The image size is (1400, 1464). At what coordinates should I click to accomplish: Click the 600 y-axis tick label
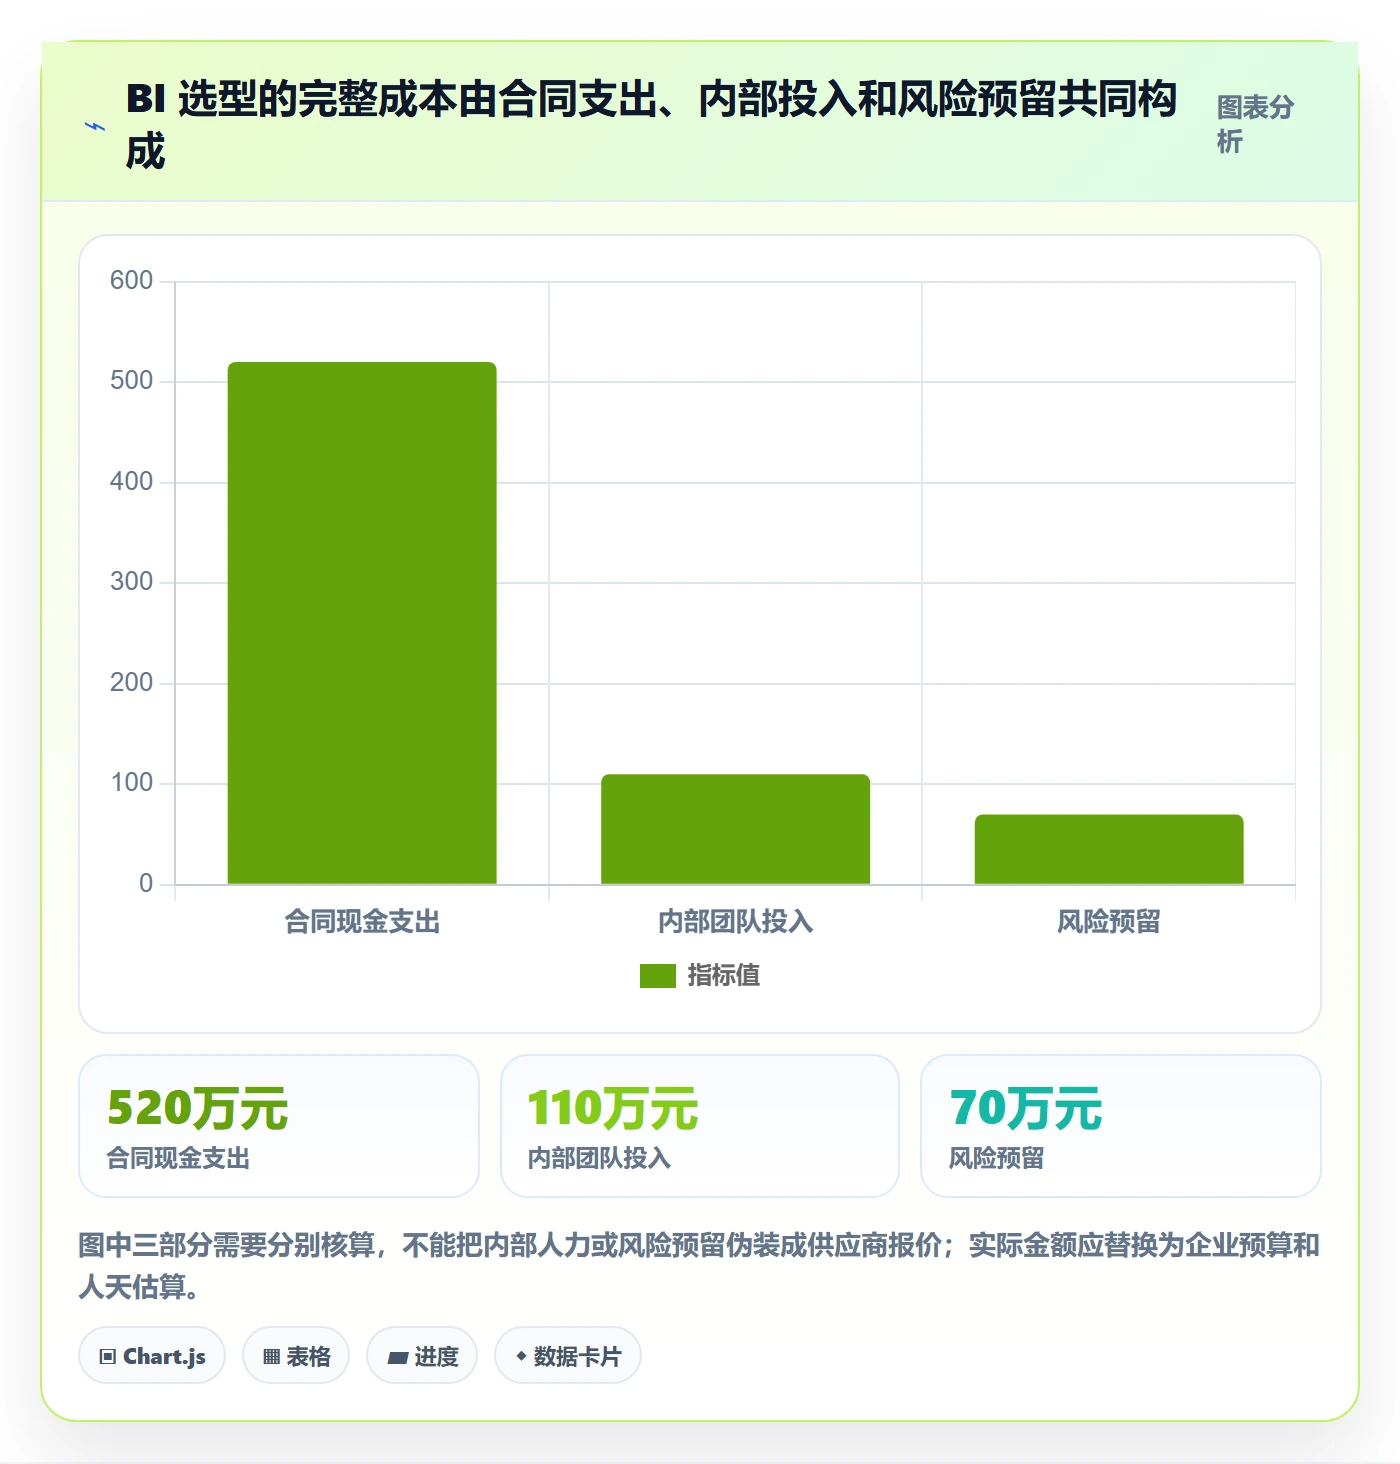pos(131,280)
